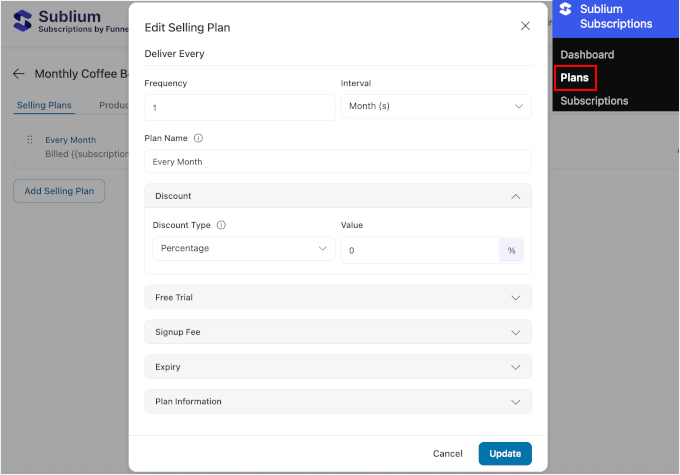Open Plans in the sidebar menu

[575, 78]
